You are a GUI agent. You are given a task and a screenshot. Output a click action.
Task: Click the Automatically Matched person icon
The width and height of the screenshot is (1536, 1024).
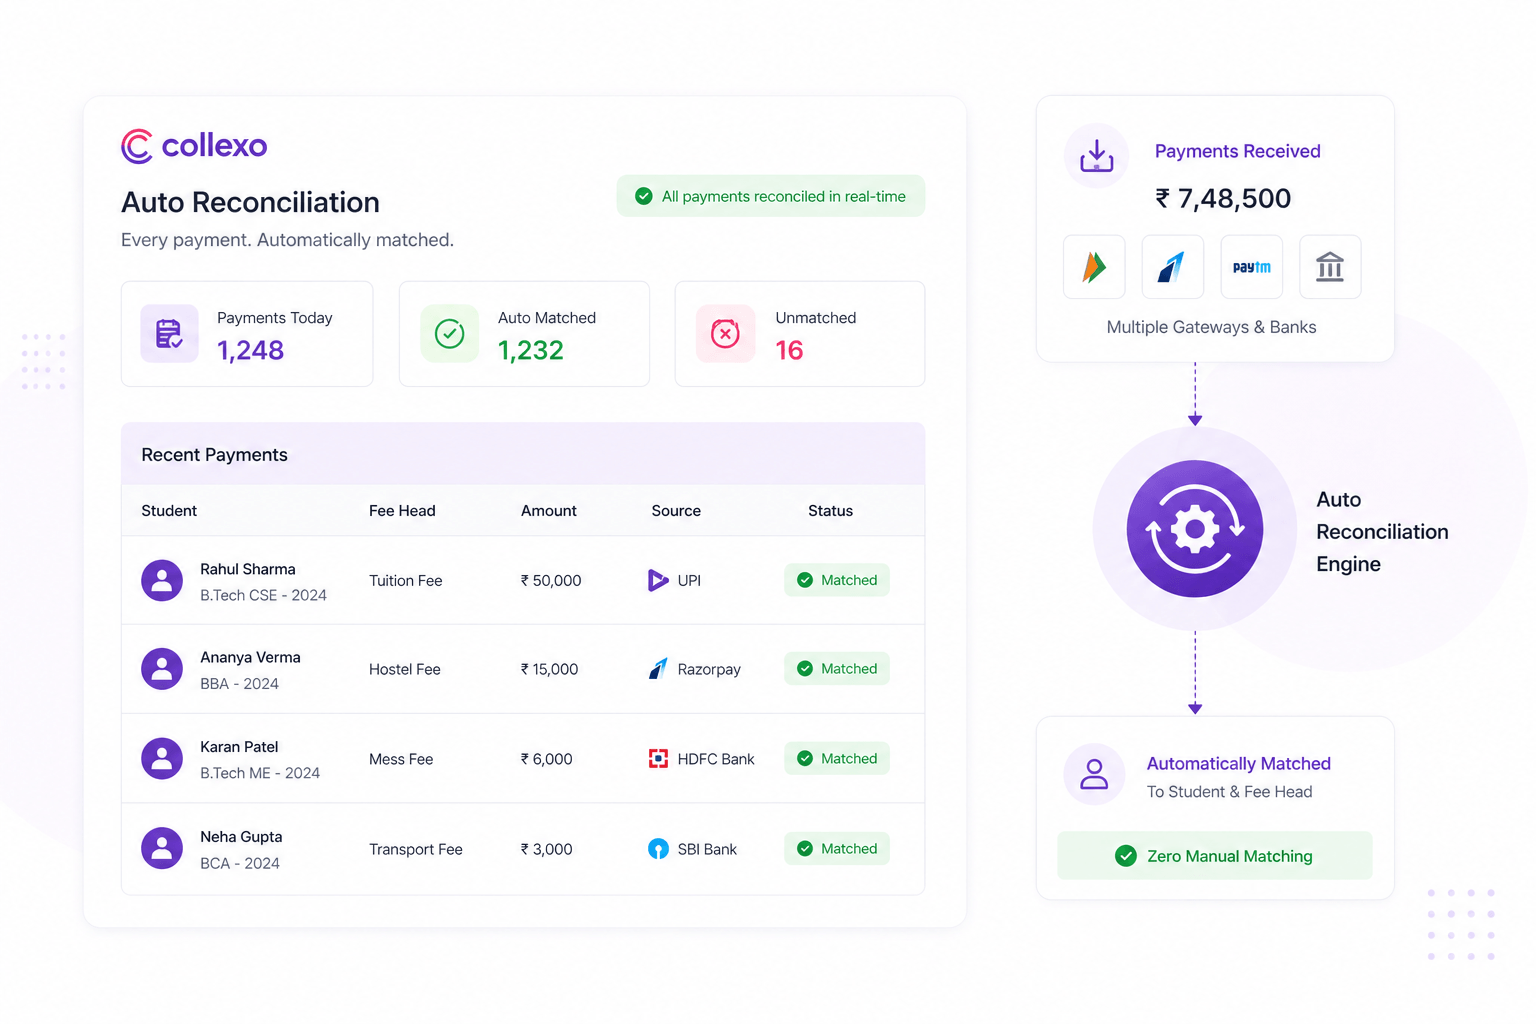pyautogui.click(x=1094, y=774)
